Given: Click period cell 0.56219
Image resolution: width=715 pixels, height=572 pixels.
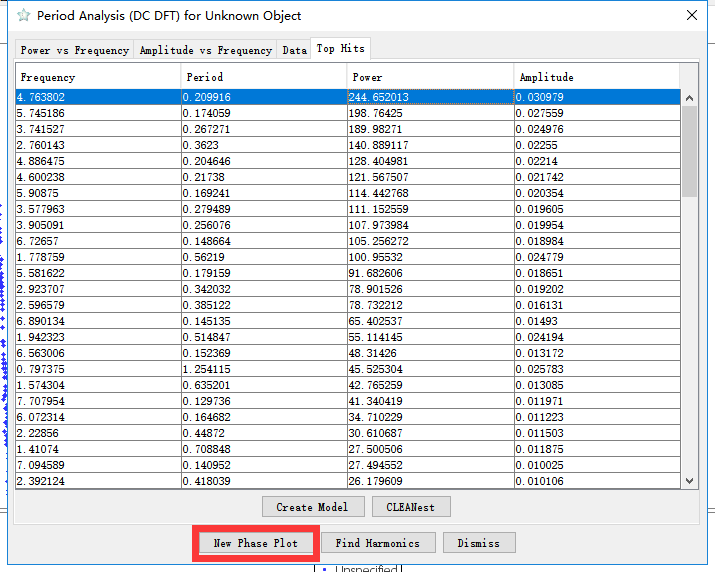Looking at the screenshot, I should click(264, 257).
